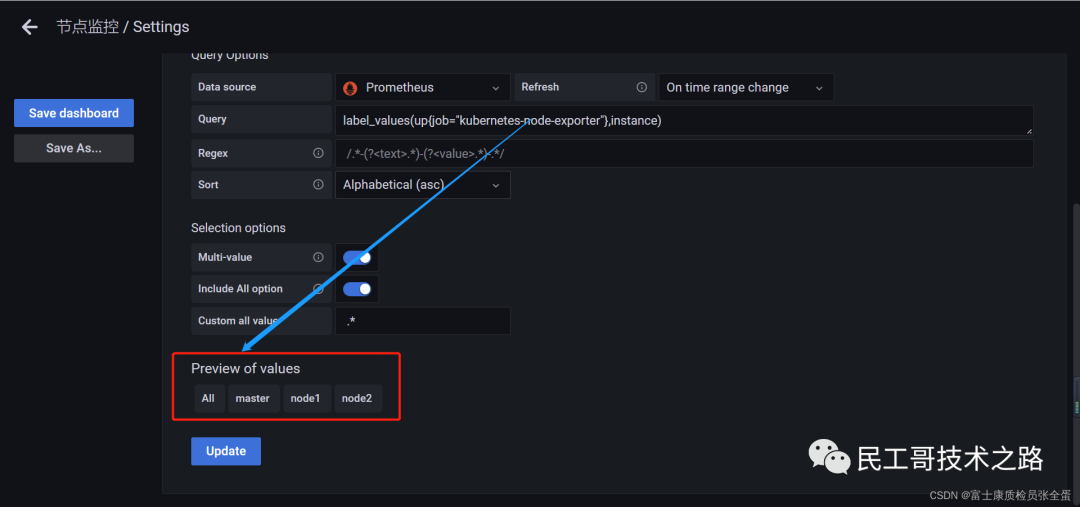Image resolution: width=1080 pixels, height=507 pixels.
Task: Click the Include All option label
Action: [240, 289]
